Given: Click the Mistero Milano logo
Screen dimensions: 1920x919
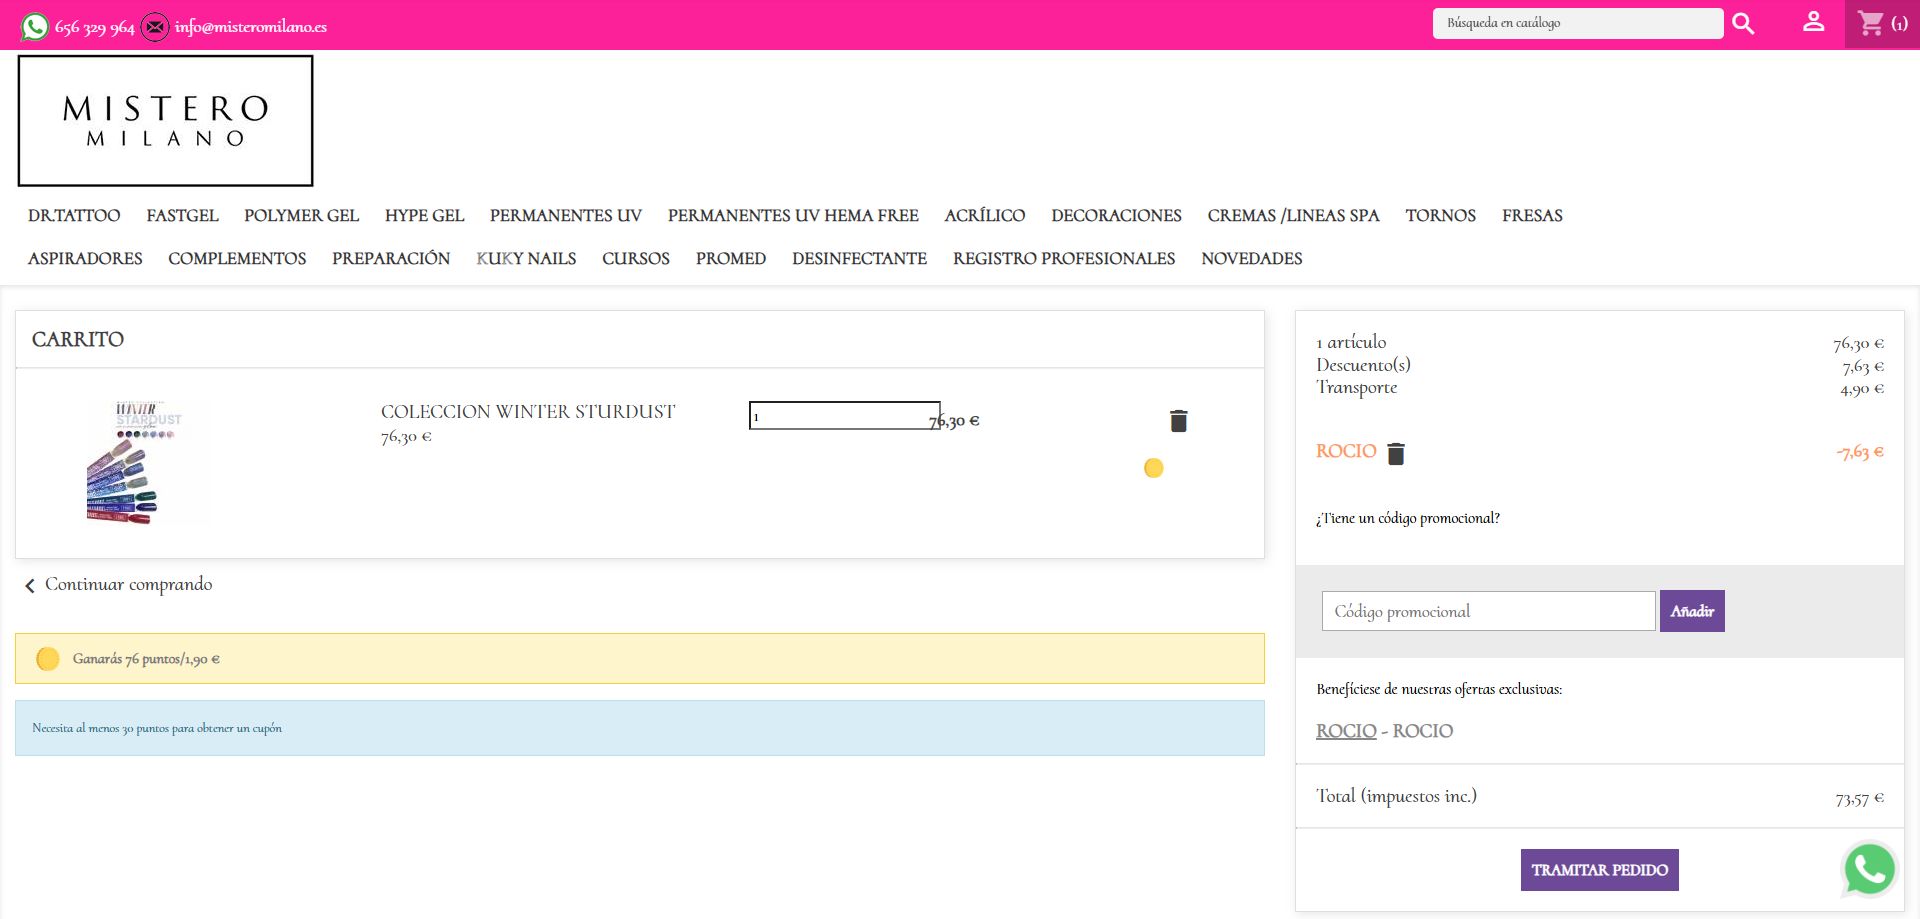Looking at the screenshot, I should 165,121.
